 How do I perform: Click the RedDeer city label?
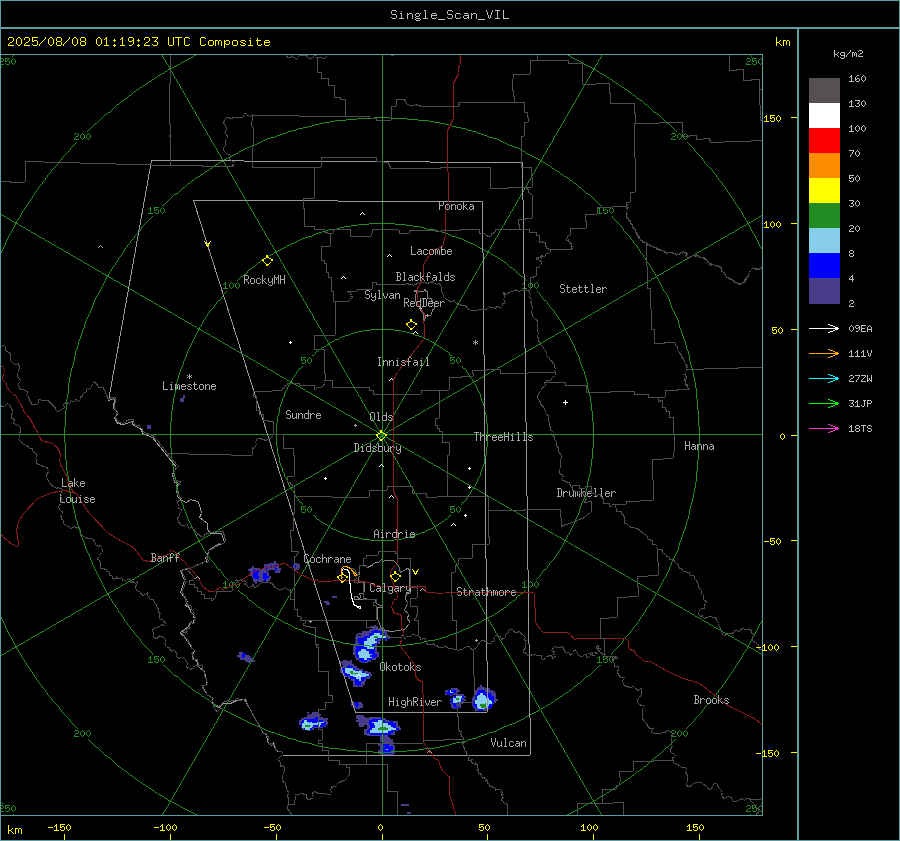(424, 303)
